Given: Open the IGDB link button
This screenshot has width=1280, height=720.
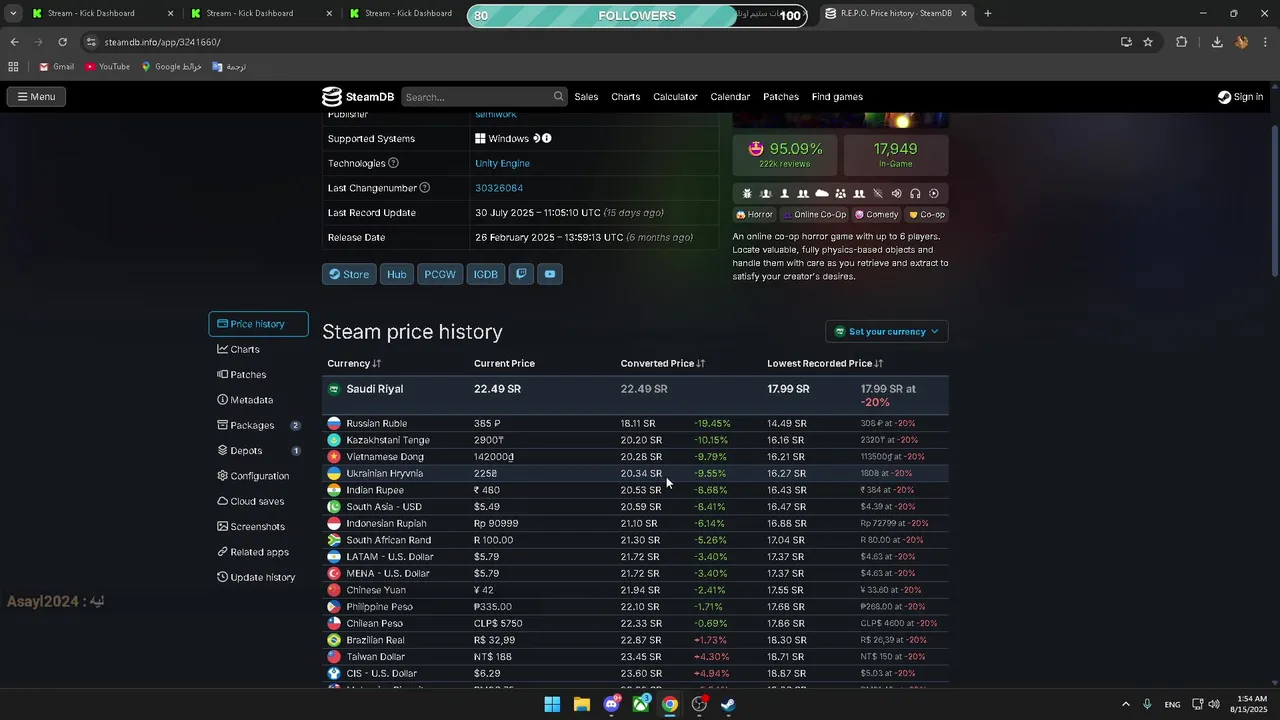Looking at the screenshot, I should tap(485, 274).
